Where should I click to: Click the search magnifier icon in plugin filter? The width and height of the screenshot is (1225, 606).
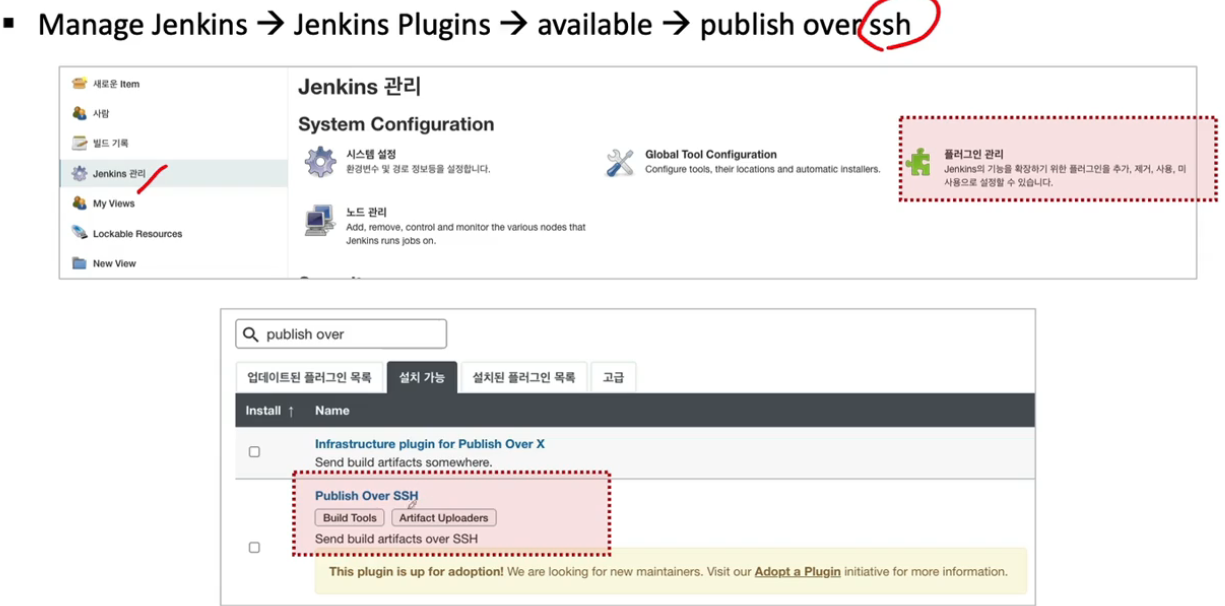click(250, 334)
